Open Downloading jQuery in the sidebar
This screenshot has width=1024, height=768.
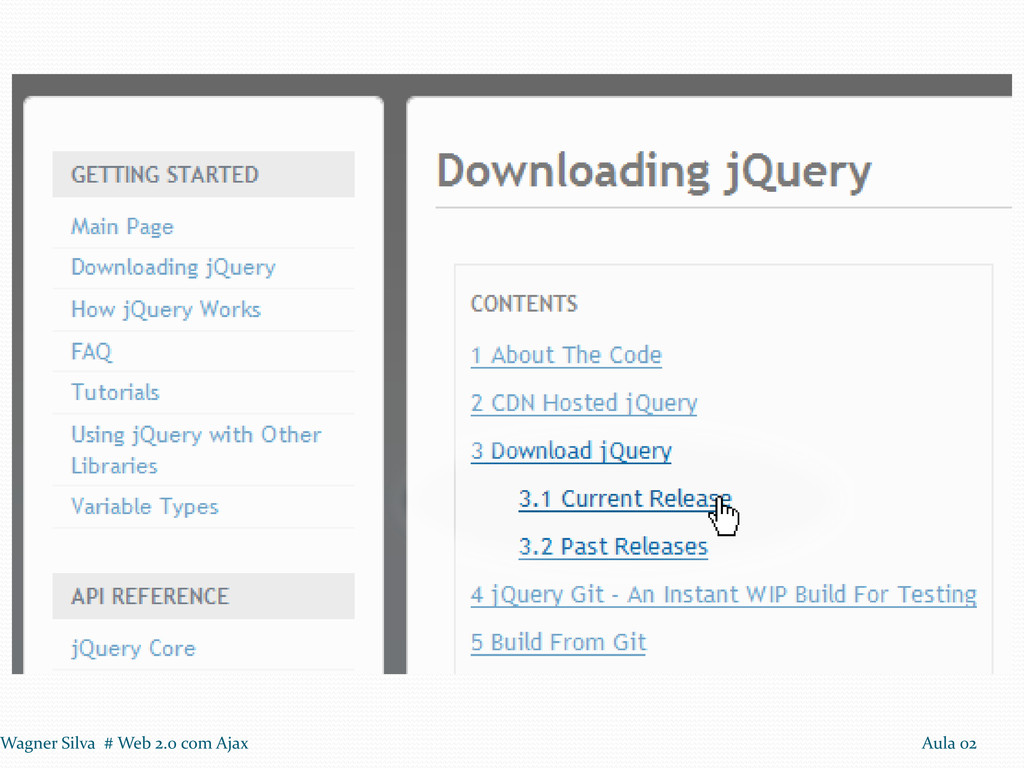click(173, 268)
